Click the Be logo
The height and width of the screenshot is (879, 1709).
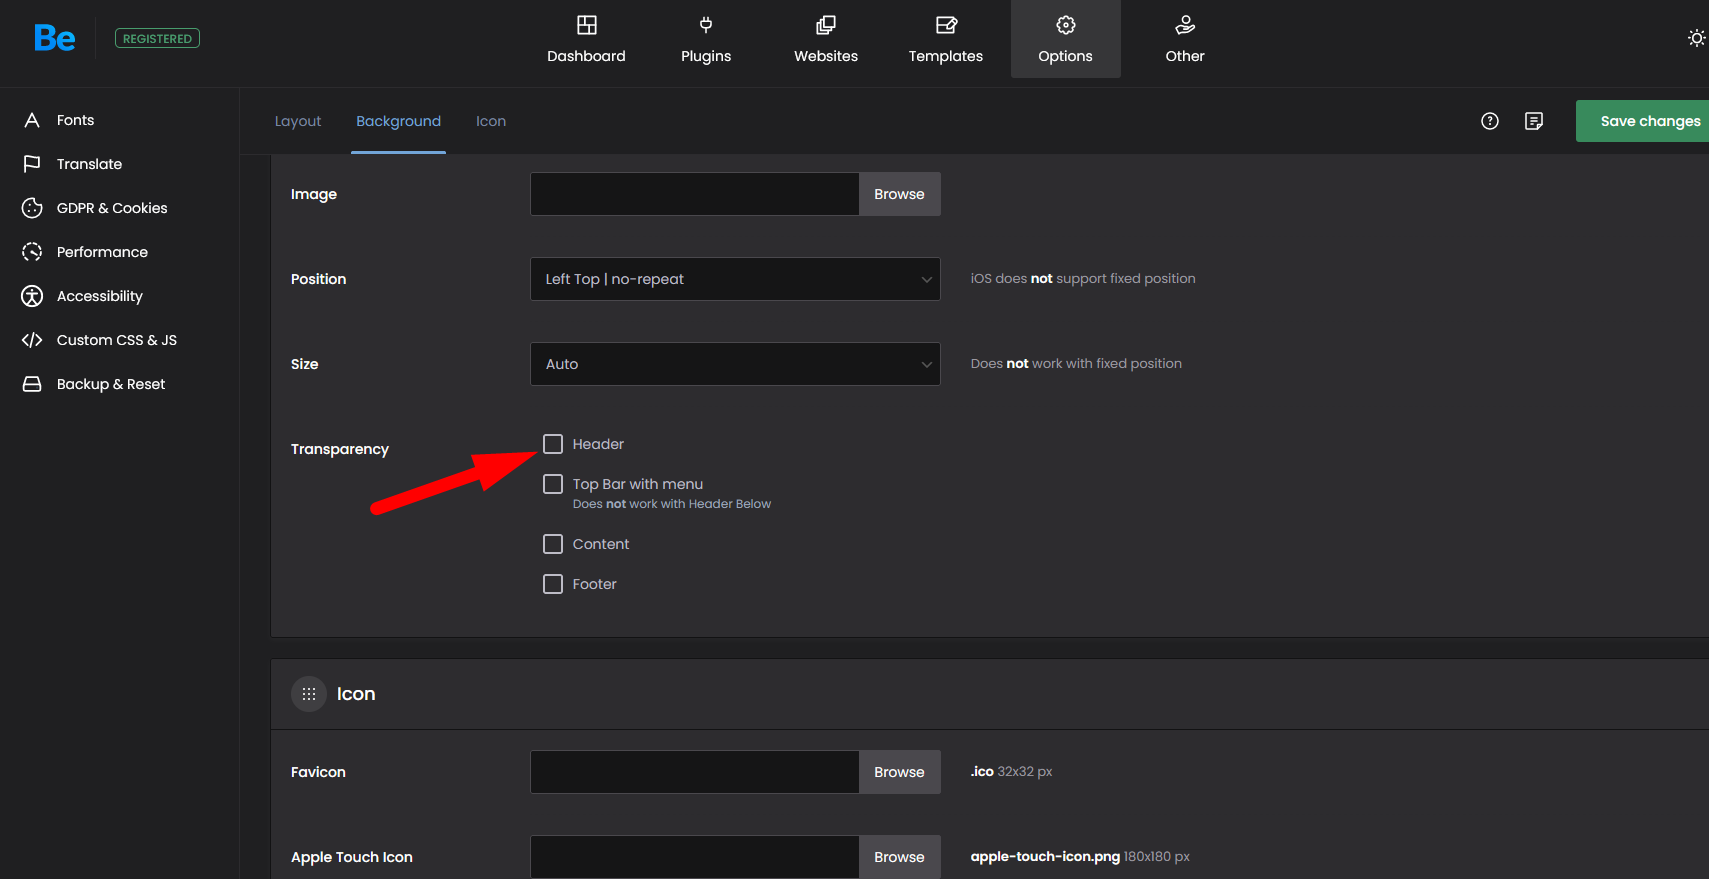(x=55, y=38)
